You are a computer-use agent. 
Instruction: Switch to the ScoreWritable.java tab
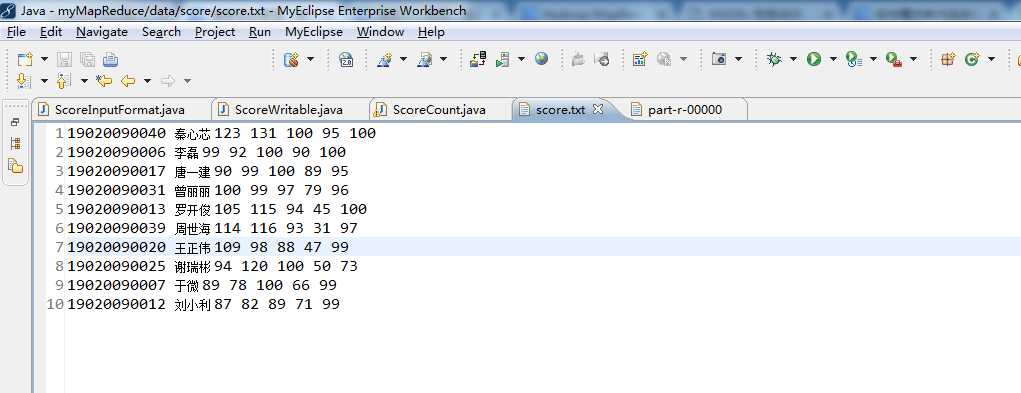tap(288, 110)
